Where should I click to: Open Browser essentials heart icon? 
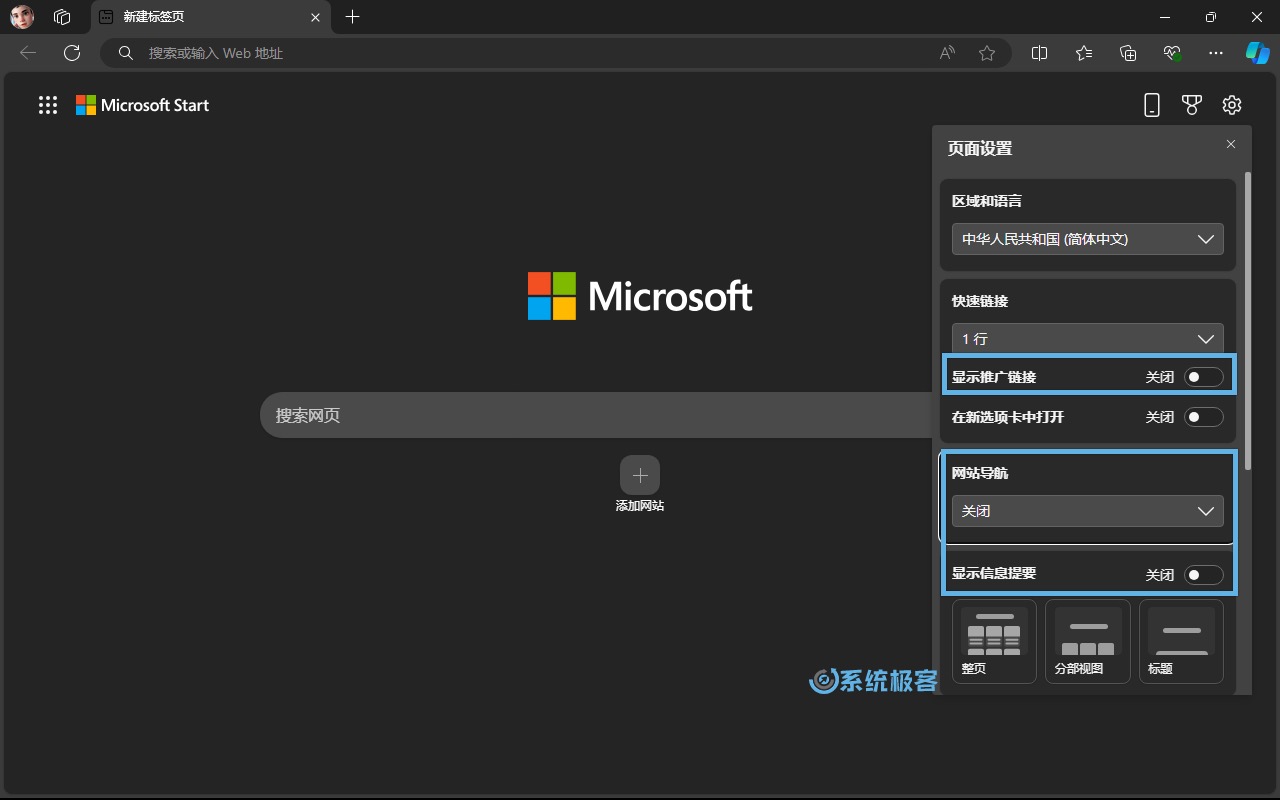pyautogui.click(x=1172, y=53)
